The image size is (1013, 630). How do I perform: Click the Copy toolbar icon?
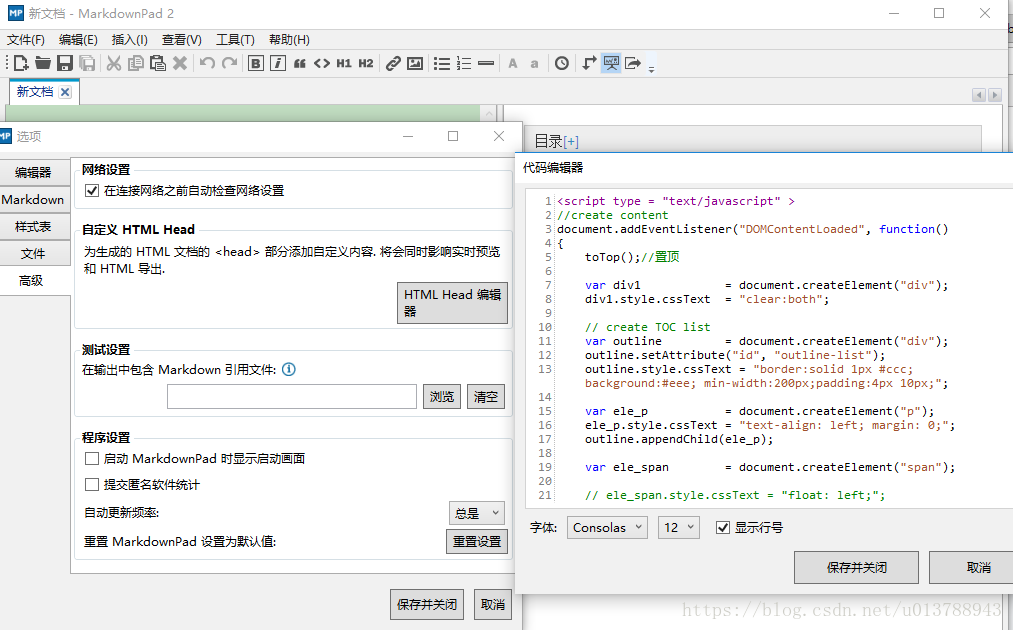click(x=136, y=63)
